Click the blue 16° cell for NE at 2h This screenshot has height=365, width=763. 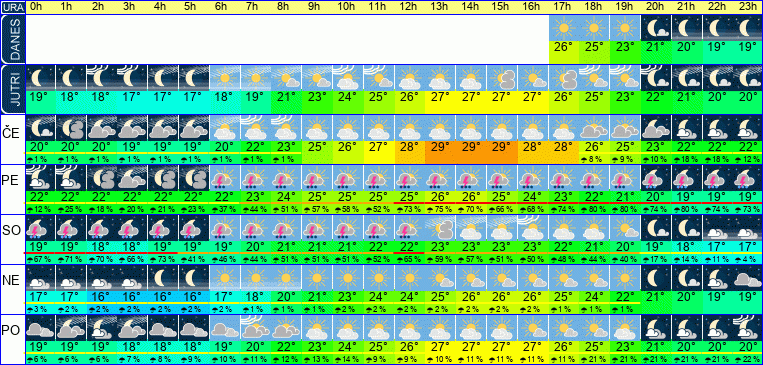pyautogui.click(x=100, y=297)
